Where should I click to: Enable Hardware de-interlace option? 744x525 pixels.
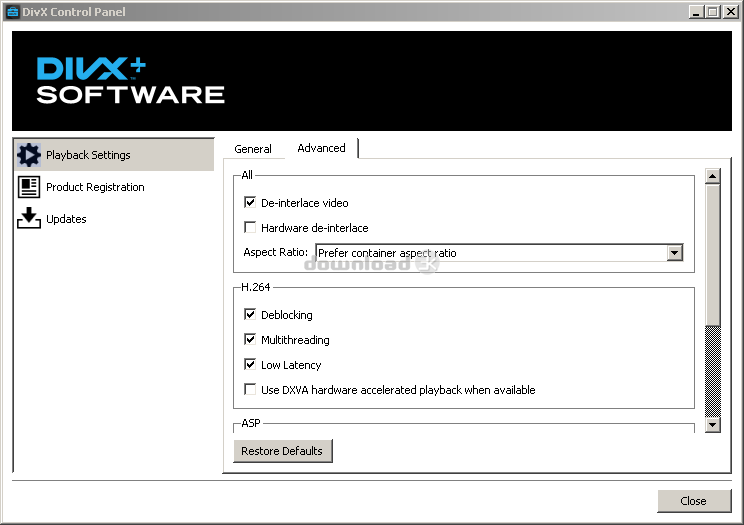tap(250, 228)
